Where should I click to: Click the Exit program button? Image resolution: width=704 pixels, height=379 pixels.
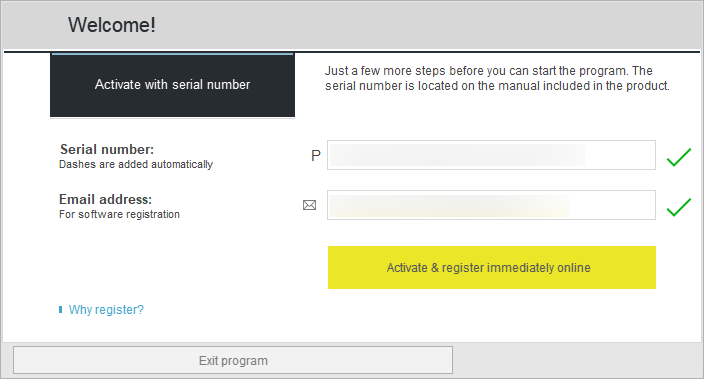(233, 360)
